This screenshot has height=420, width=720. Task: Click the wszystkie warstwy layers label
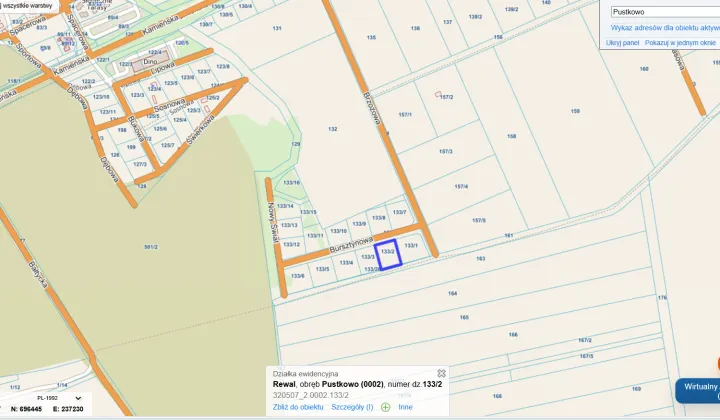[28, 6]
